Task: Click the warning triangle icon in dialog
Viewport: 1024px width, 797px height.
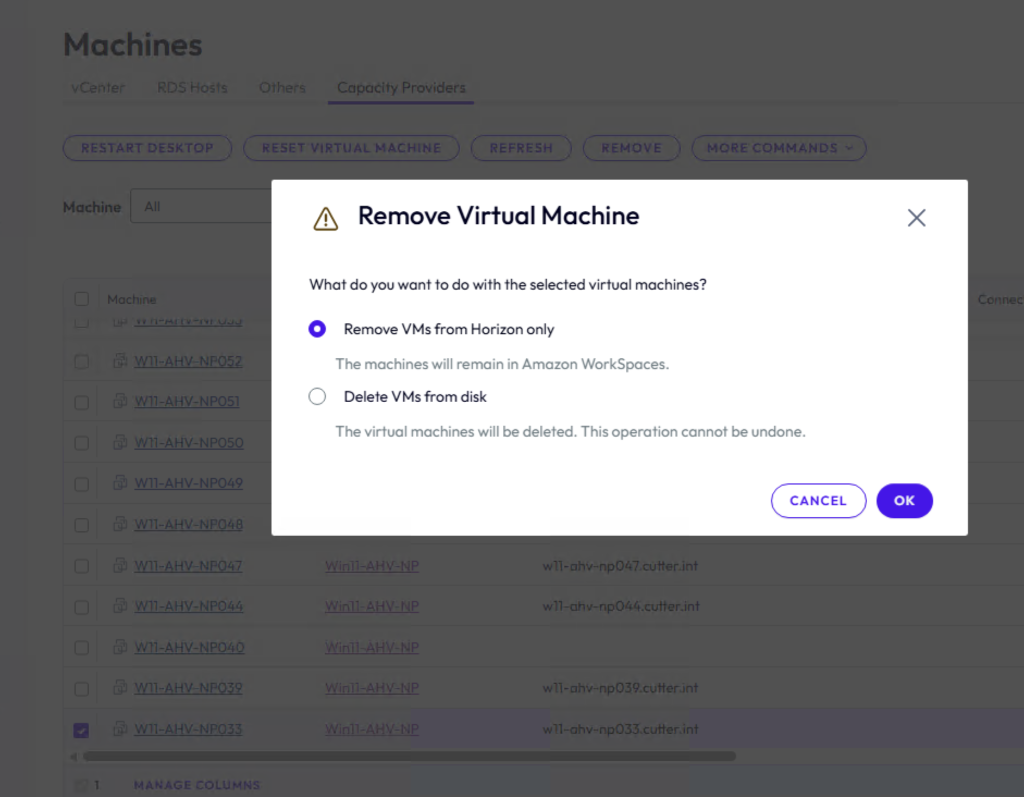Action: click(326, 218)
